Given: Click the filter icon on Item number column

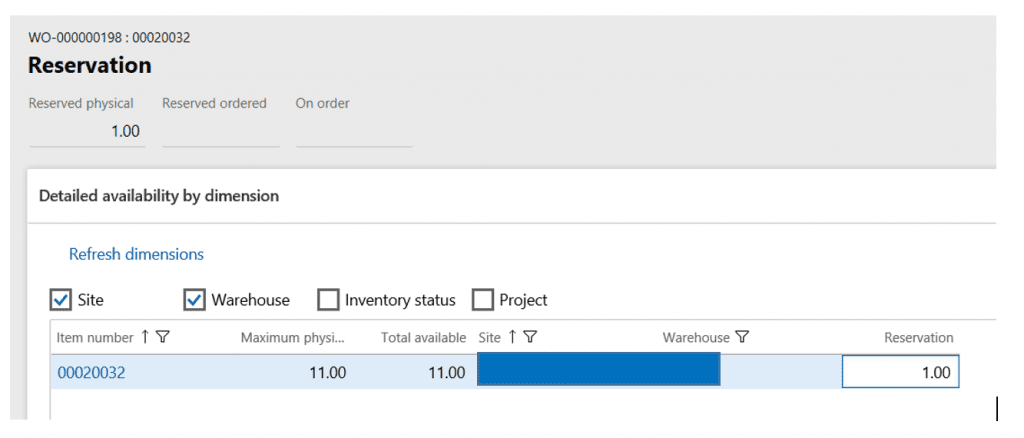Looking at the screenshot, I should [x=163, y=337].
